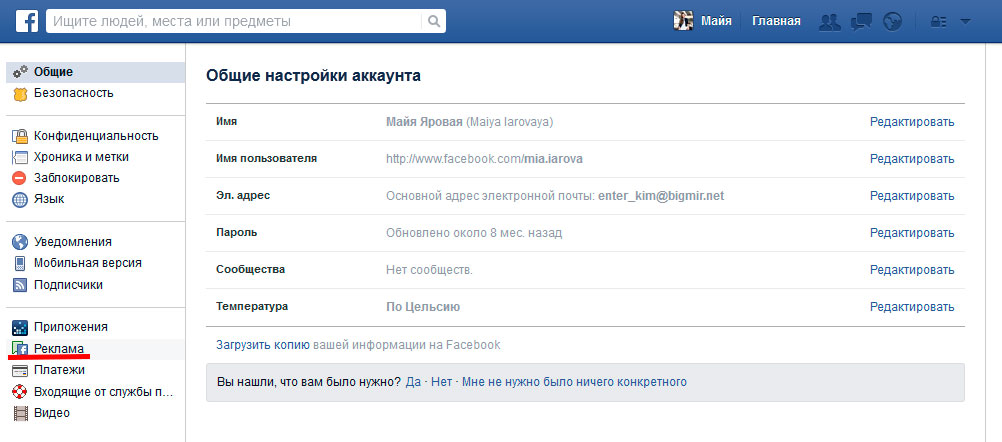
Task: Open Безопасность settings section
Action: [x=73, y=93]
